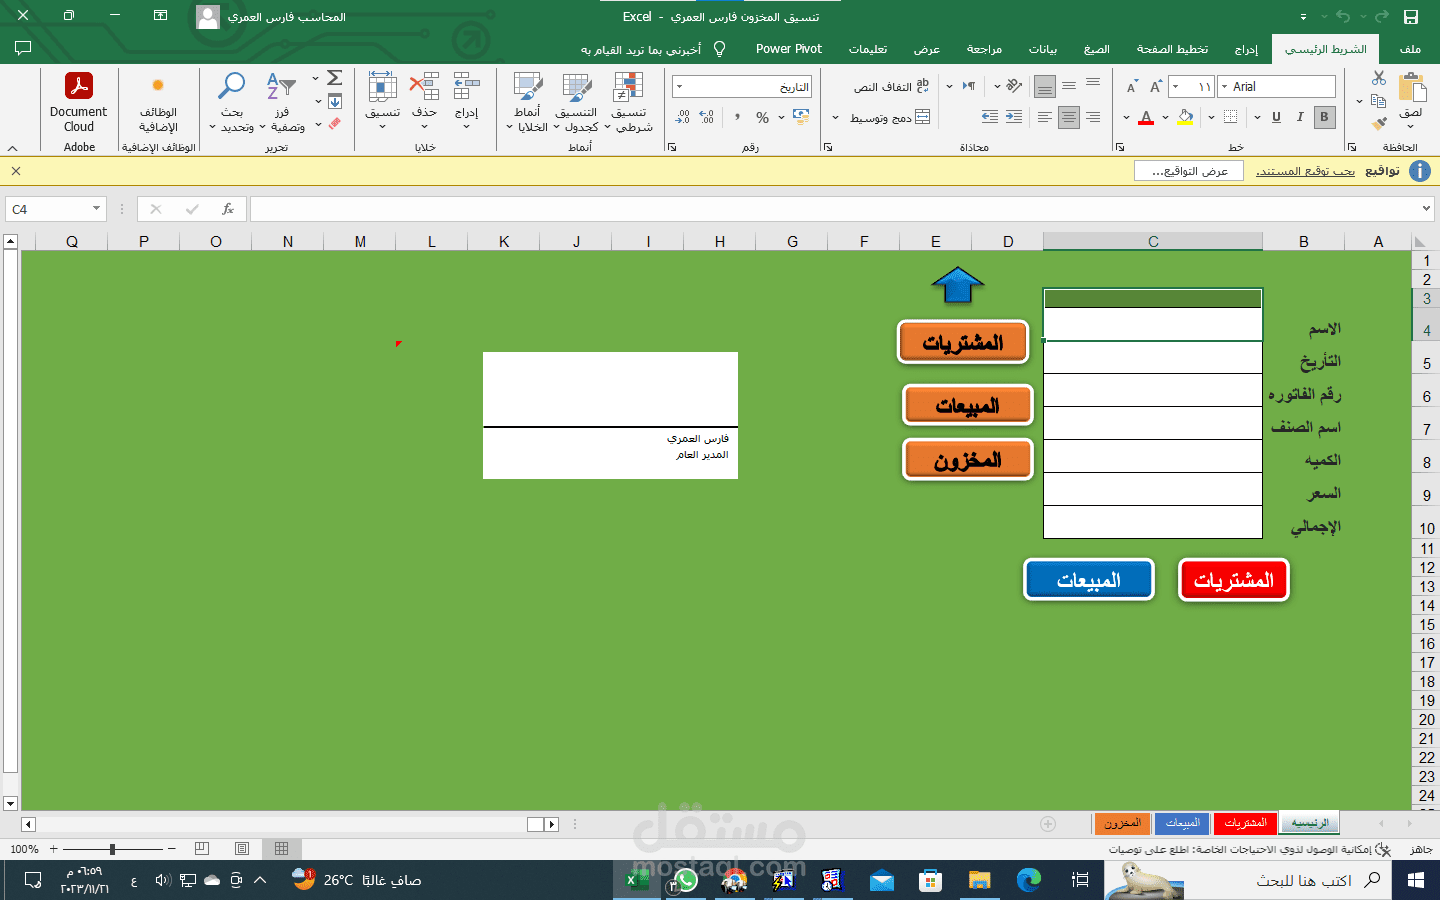
Task: Switch to Page Break Preview view
Action: coord(202,849)
